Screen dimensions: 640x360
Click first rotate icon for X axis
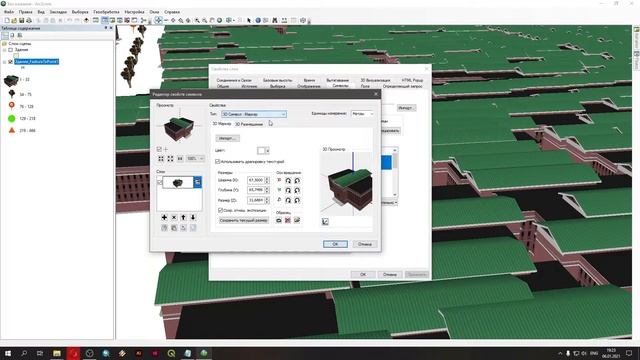288,180
